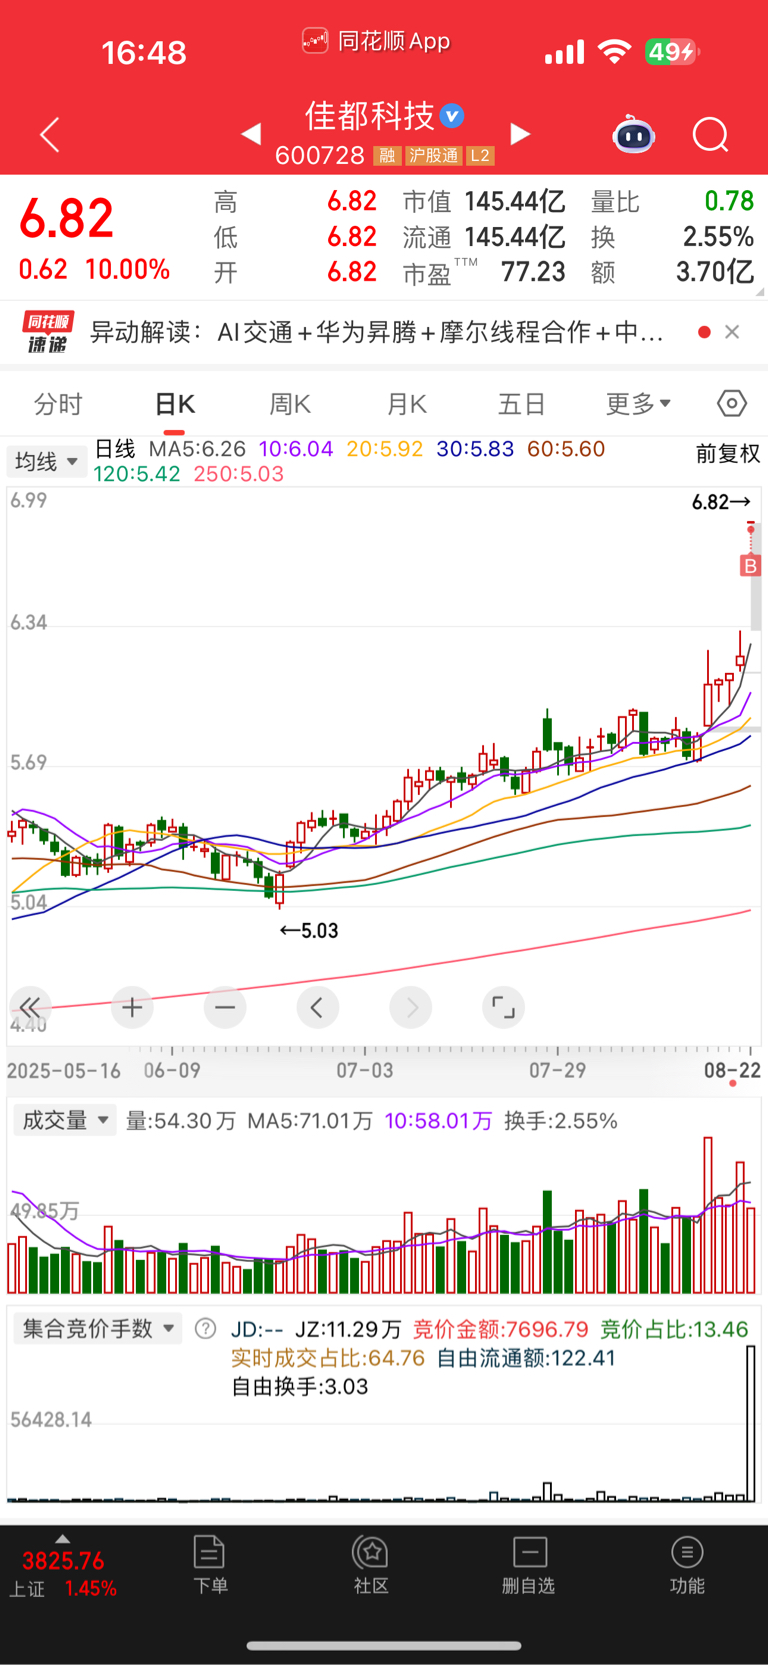The image size is (768, 1665).
Task: Tap the MA5:6.26 legend value
Action: [x=197, y=449]
